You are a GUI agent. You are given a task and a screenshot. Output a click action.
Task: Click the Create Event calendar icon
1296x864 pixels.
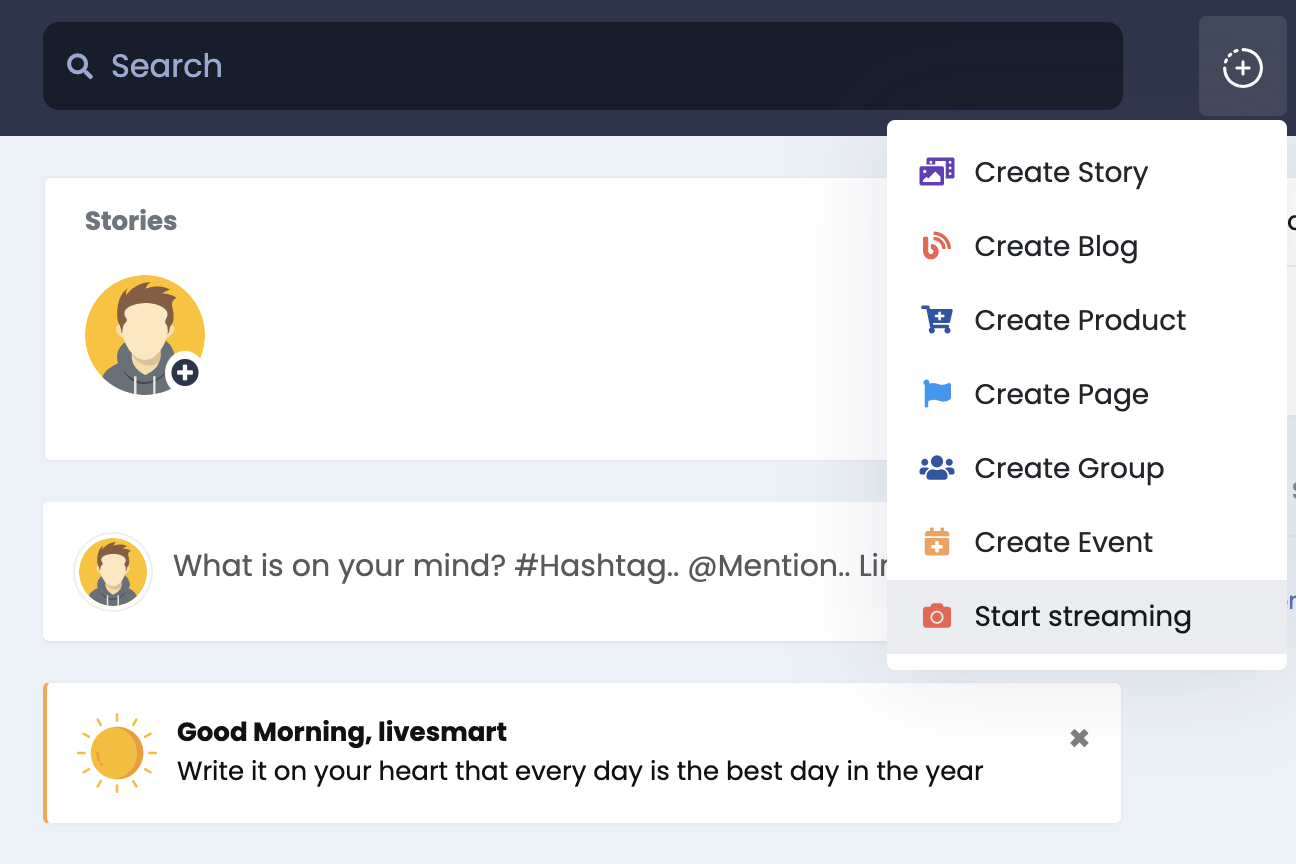[937, 542]
